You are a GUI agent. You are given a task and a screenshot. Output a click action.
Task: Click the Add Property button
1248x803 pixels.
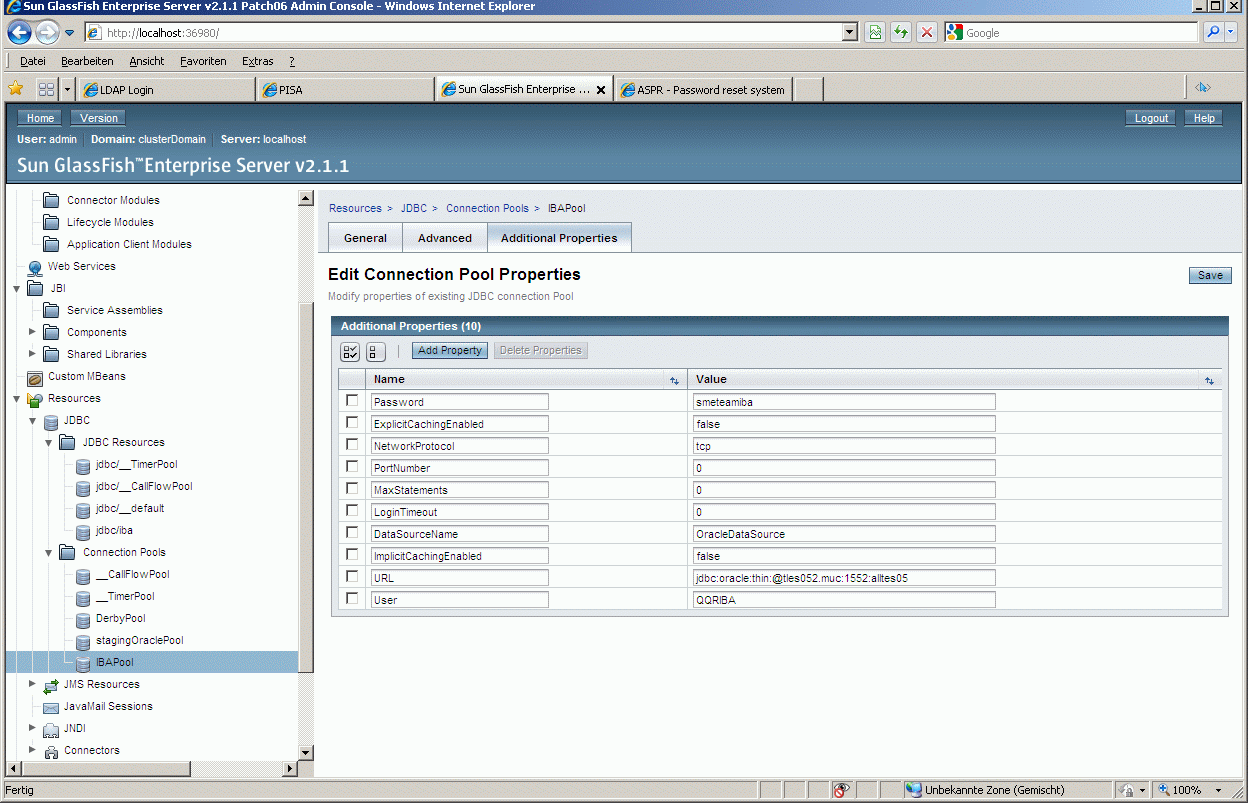pos(450,351)
